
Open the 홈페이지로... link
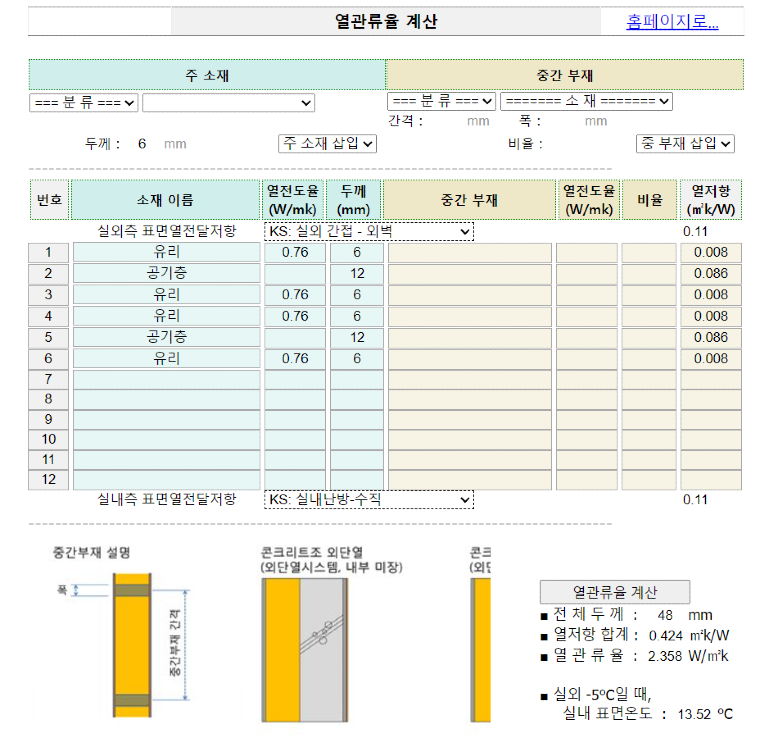click(x=672, y=22)
